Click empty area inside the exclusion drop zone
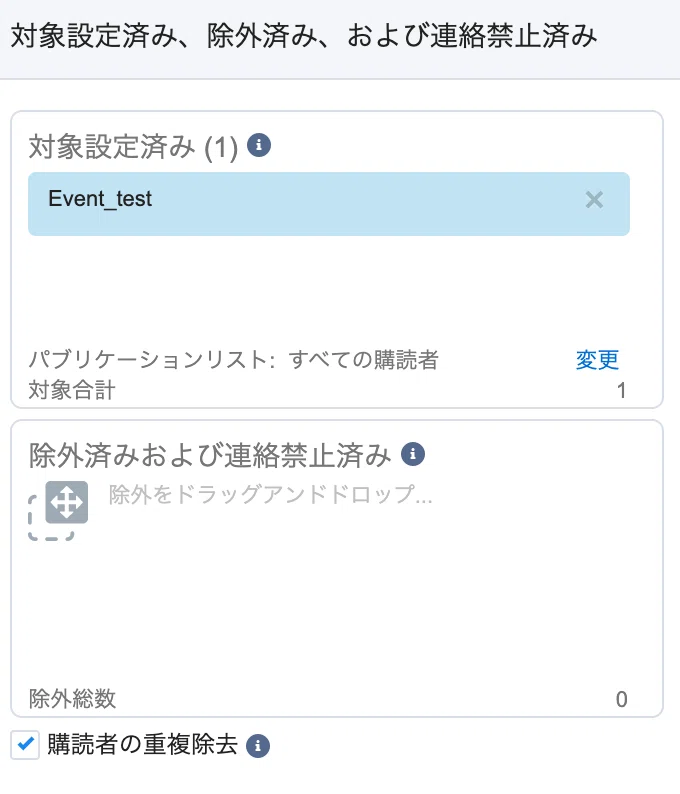This screenshot has height=794, width=680. click(337, 608)
